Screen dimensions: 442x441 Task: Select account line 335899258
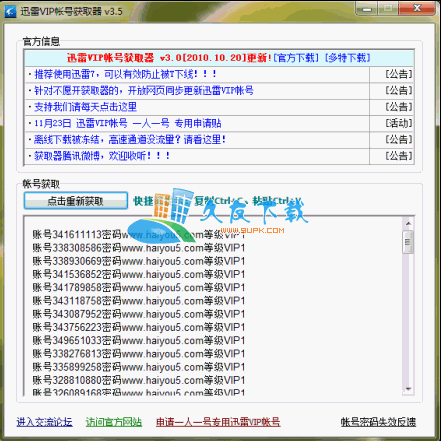tap(139, 367)
